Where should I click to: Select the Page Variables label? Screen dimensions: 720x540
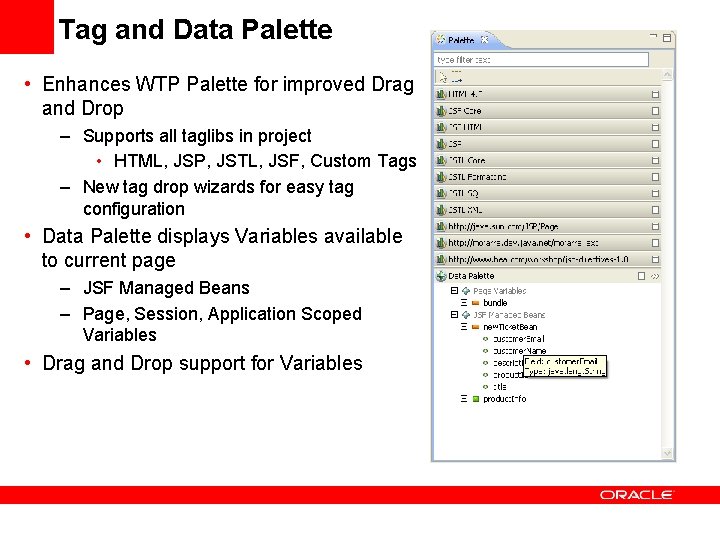[500, 291]
